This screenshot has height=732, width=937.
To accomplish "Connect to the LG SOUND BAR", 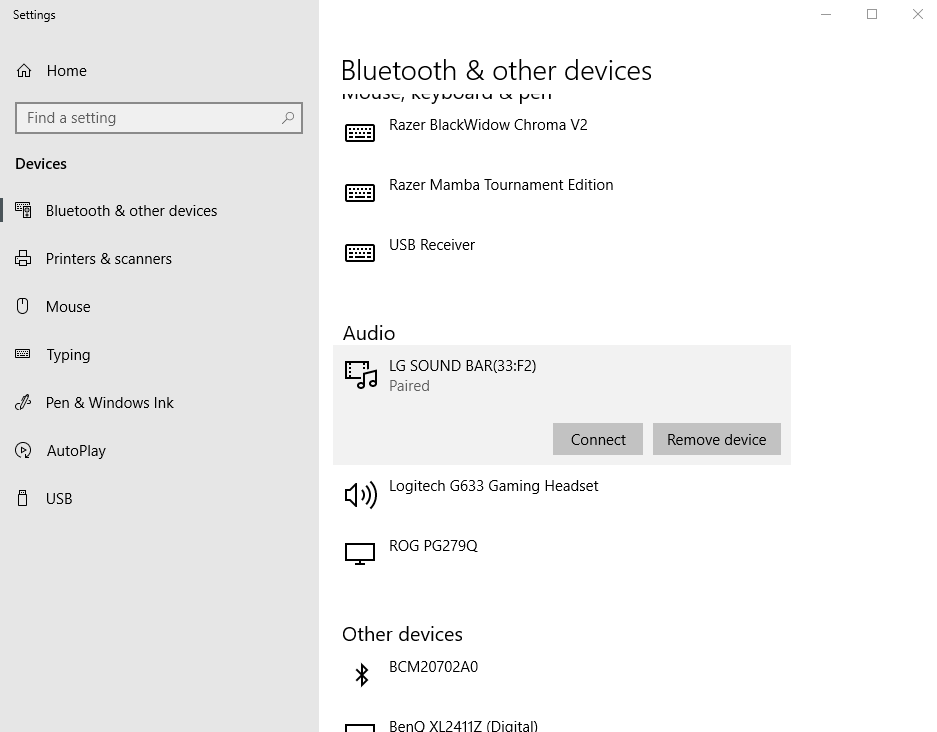I will (x=597, y=439).
